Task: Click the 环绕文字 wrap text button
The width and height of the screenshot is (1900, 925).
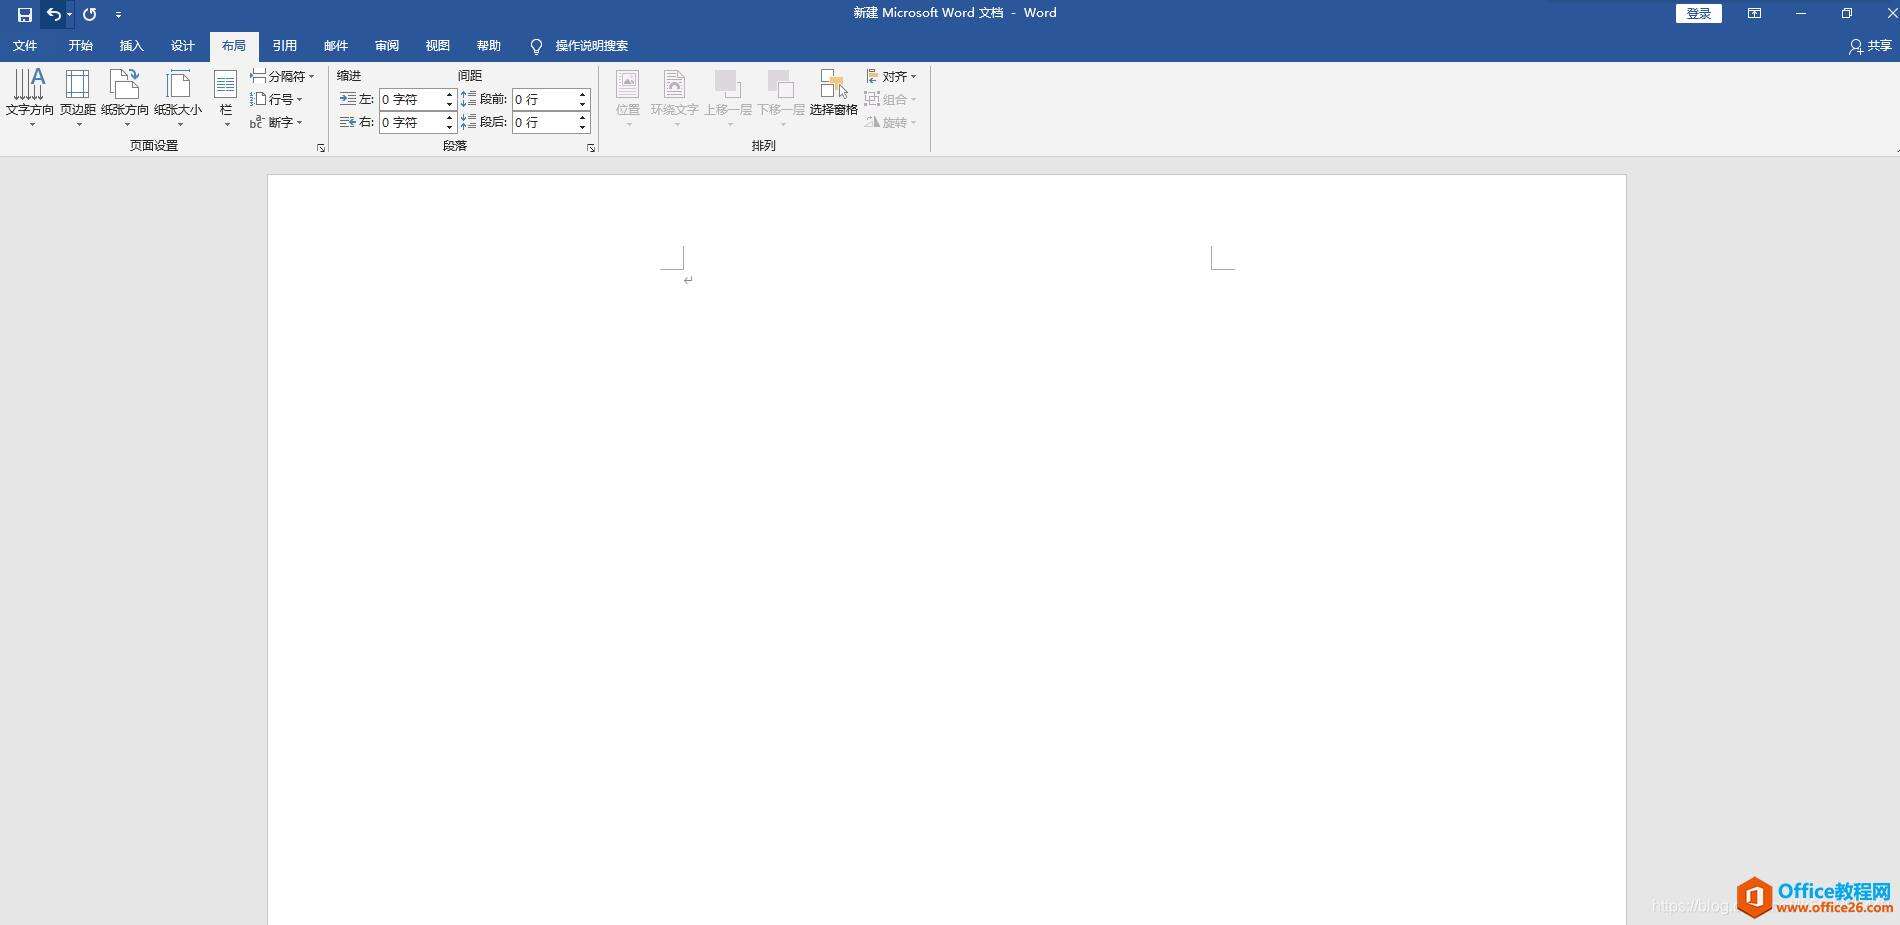Action: point(675,98)
